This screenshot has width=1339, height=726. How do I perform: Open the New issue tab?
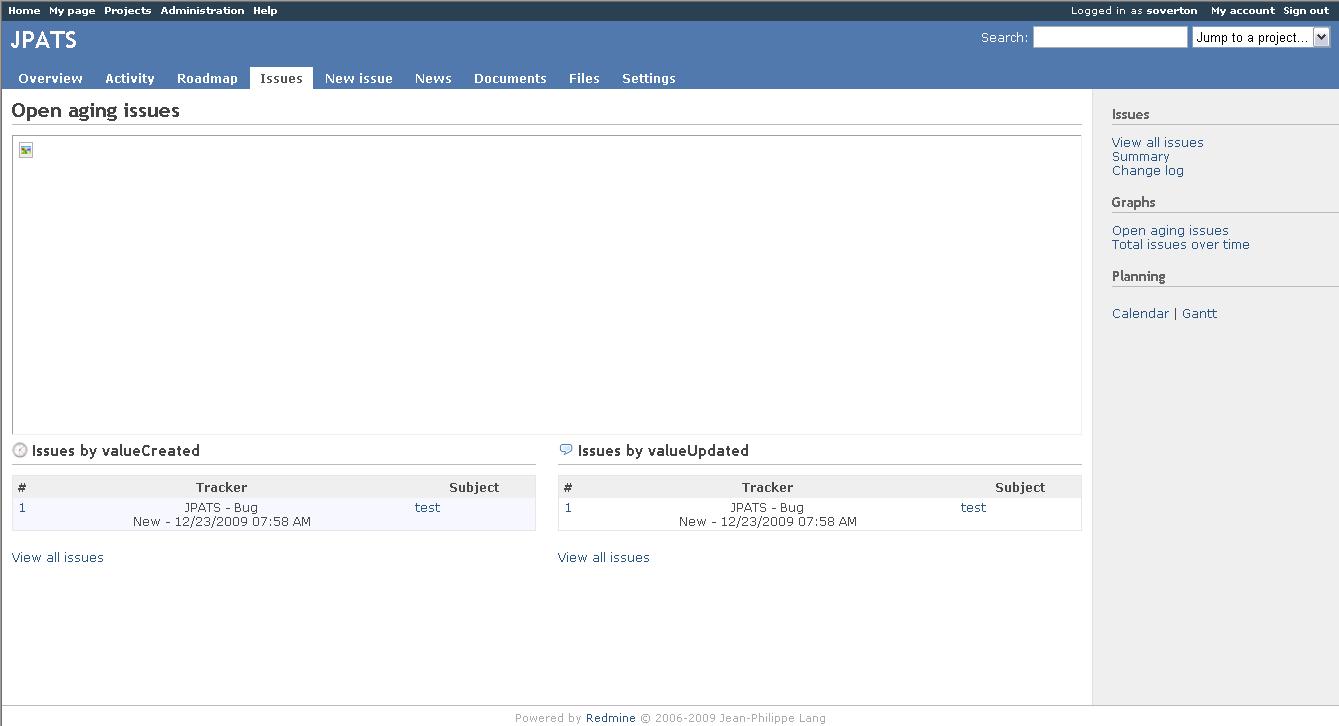click(x=359, y=78)
